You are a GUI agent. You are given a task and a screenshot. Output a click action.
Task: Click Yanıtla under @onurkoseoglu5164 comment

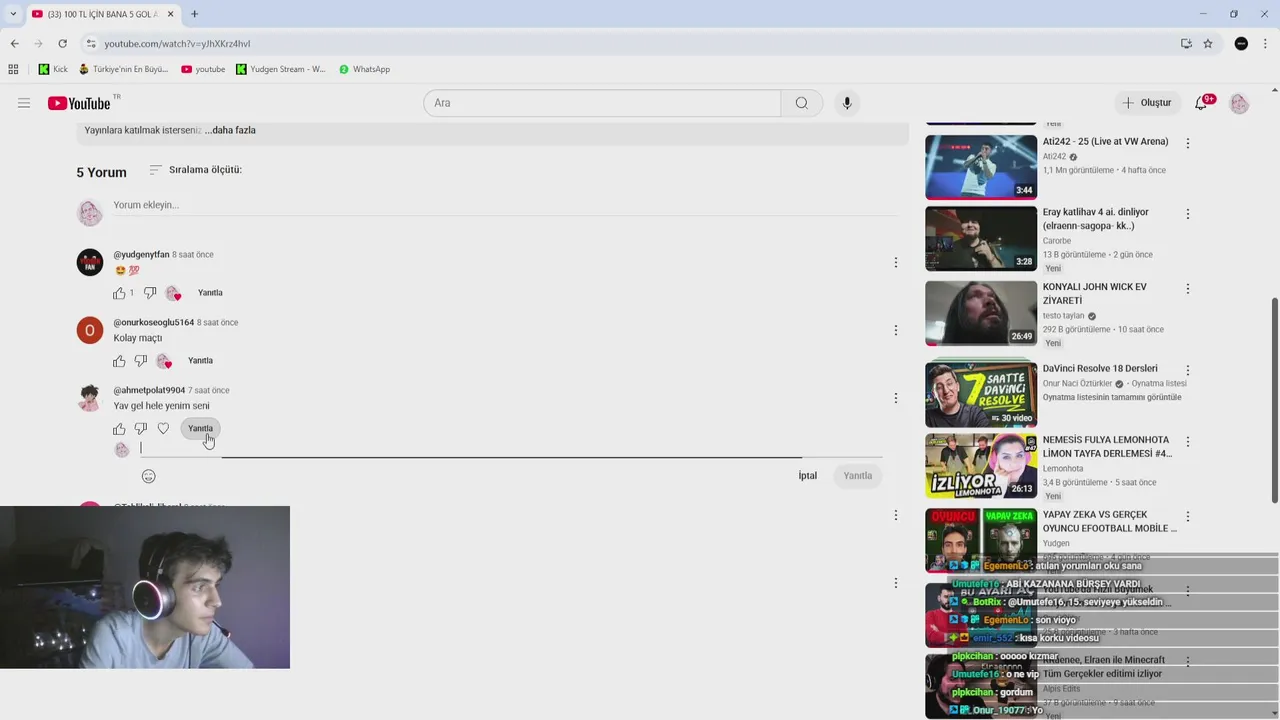(x=200, y=361)
